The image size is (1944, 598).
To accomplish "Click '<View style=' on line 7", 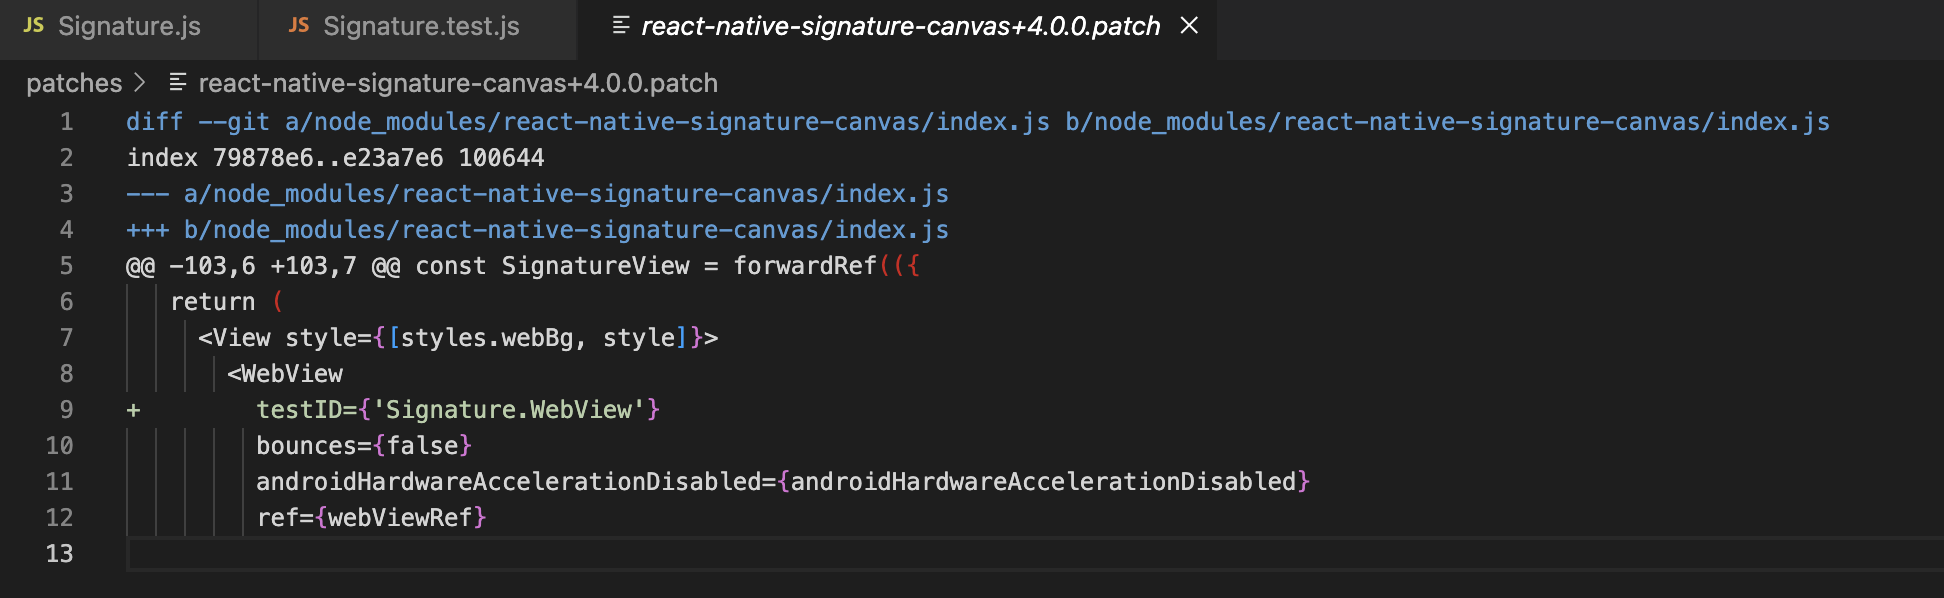I will [x=285, y=338].
